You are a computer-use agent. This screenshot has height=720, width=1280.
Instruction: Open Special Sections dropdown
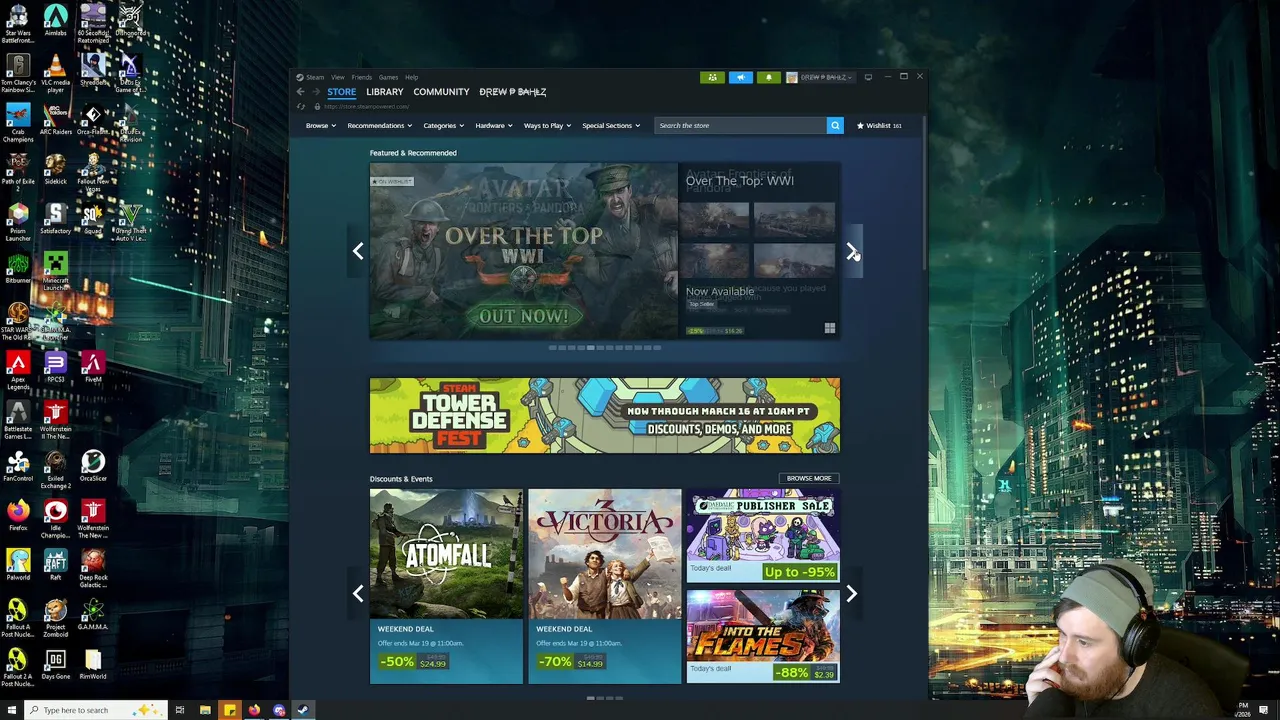click(x=611, y=126)
